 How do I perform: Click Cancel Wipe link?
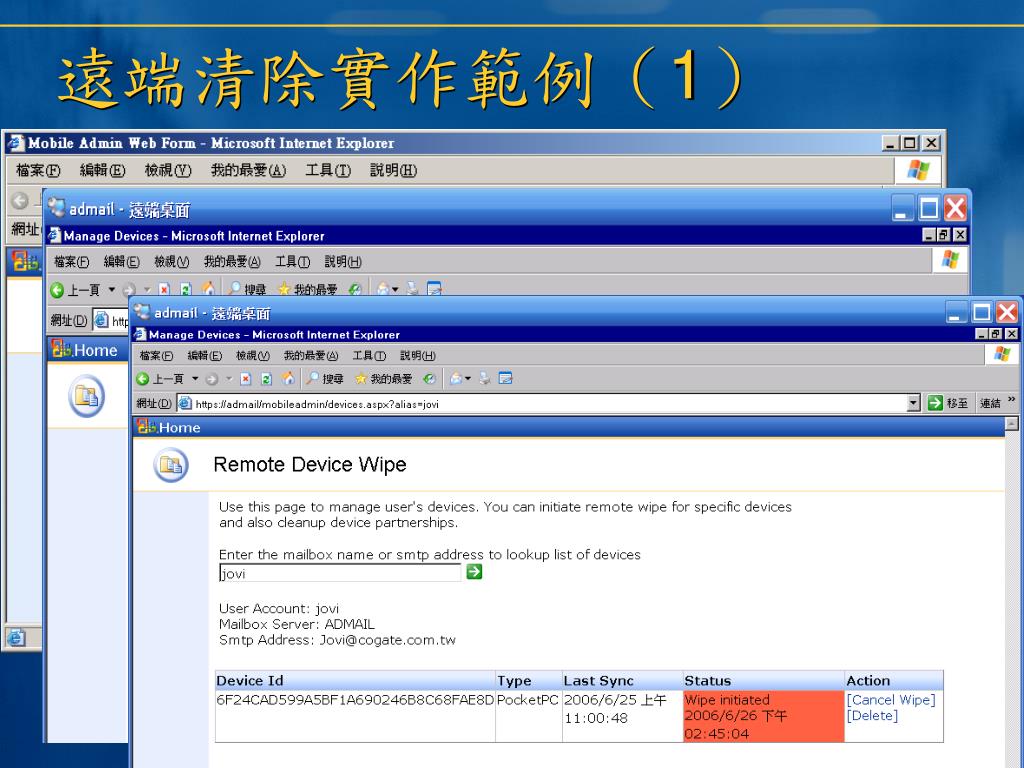(891, 699)
